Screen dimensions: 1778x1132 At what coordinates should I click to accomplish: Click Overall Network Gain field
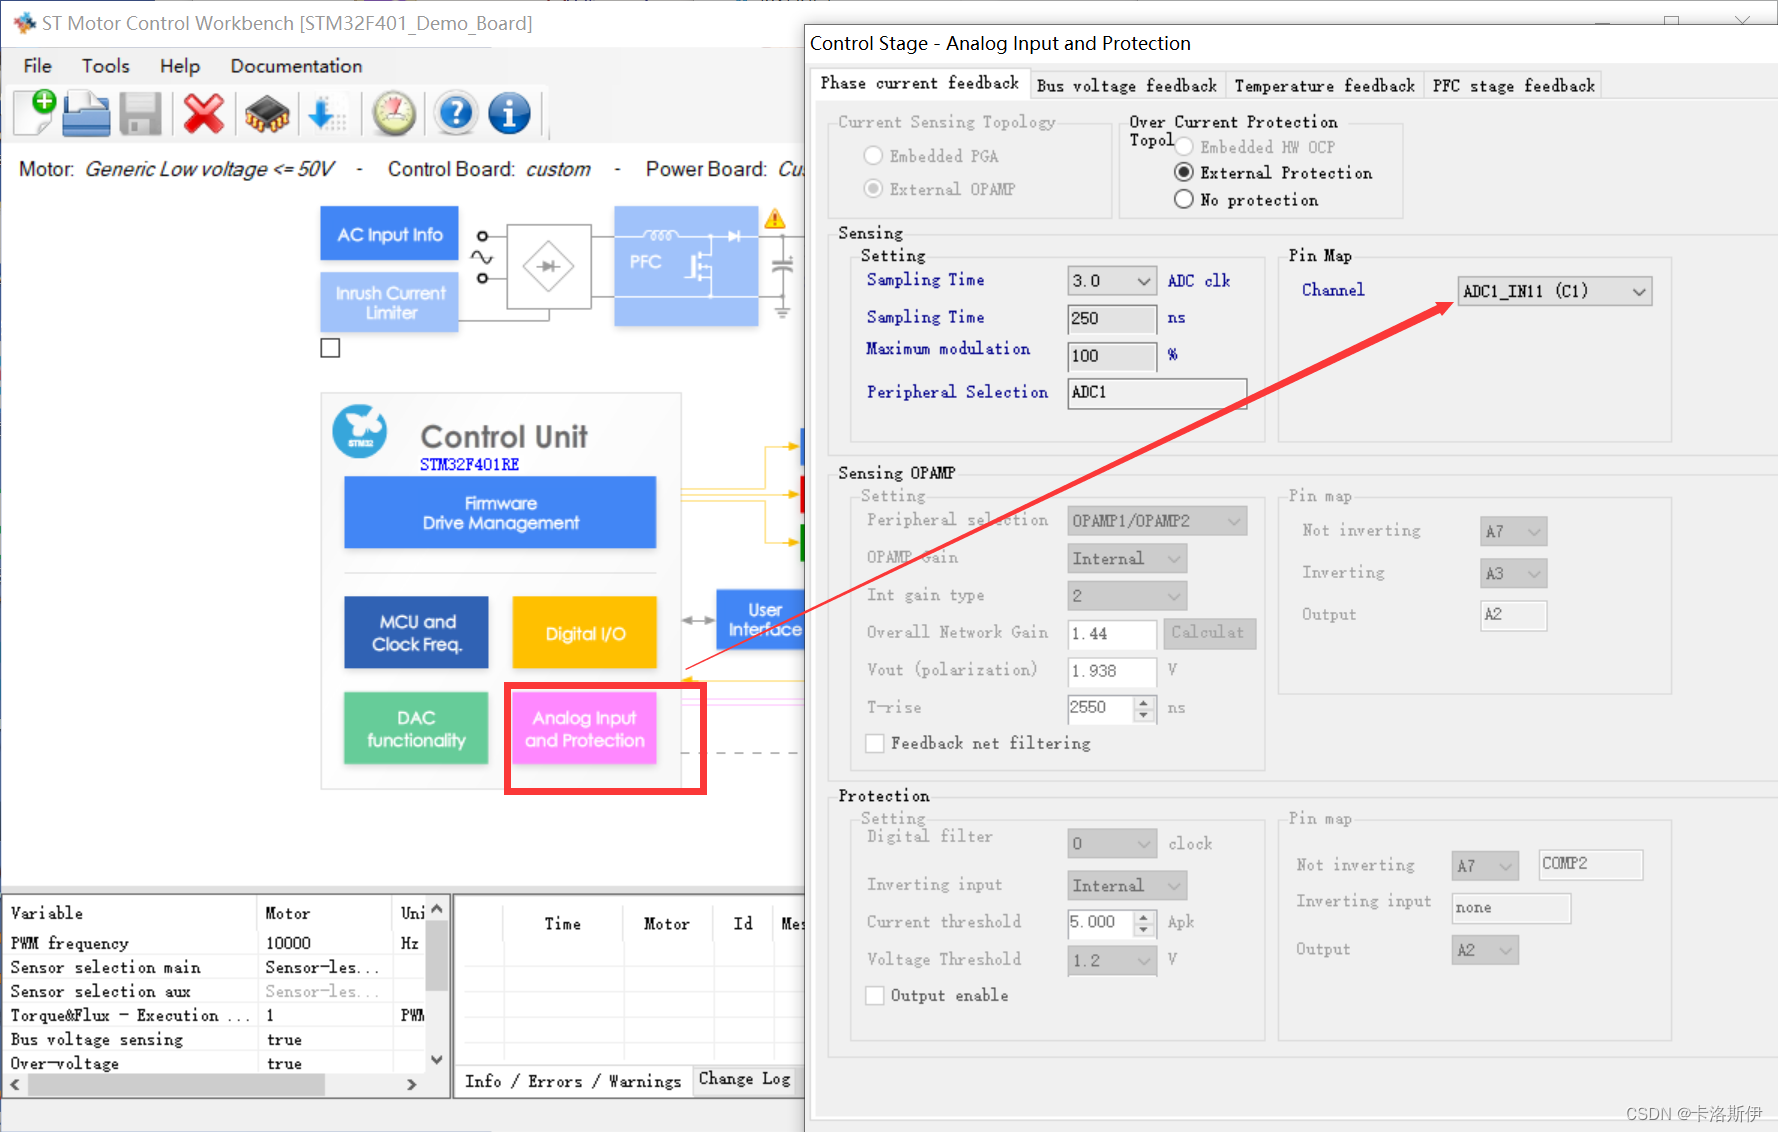(1112, 634)
